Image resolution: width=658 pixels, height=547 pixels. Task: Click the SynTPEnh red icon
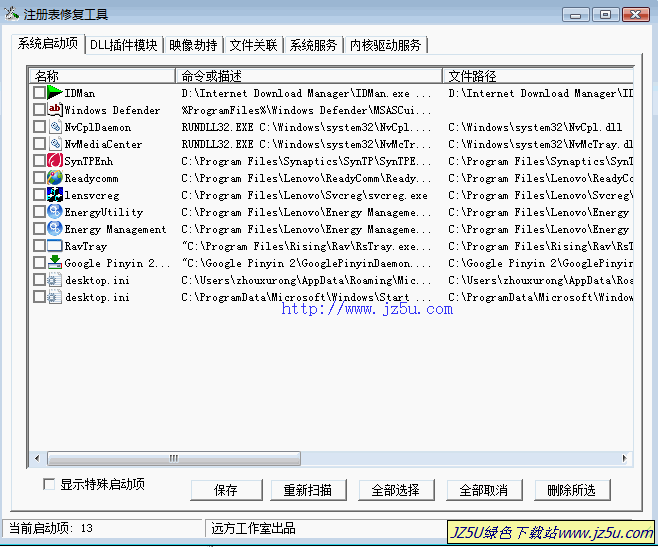pos(55,161)
